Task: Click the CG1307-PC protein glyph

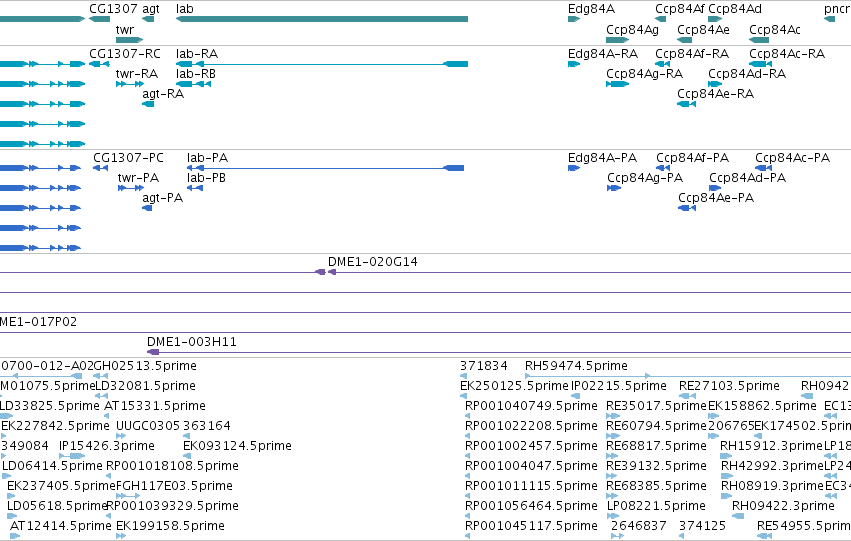Action: point(100,168)
